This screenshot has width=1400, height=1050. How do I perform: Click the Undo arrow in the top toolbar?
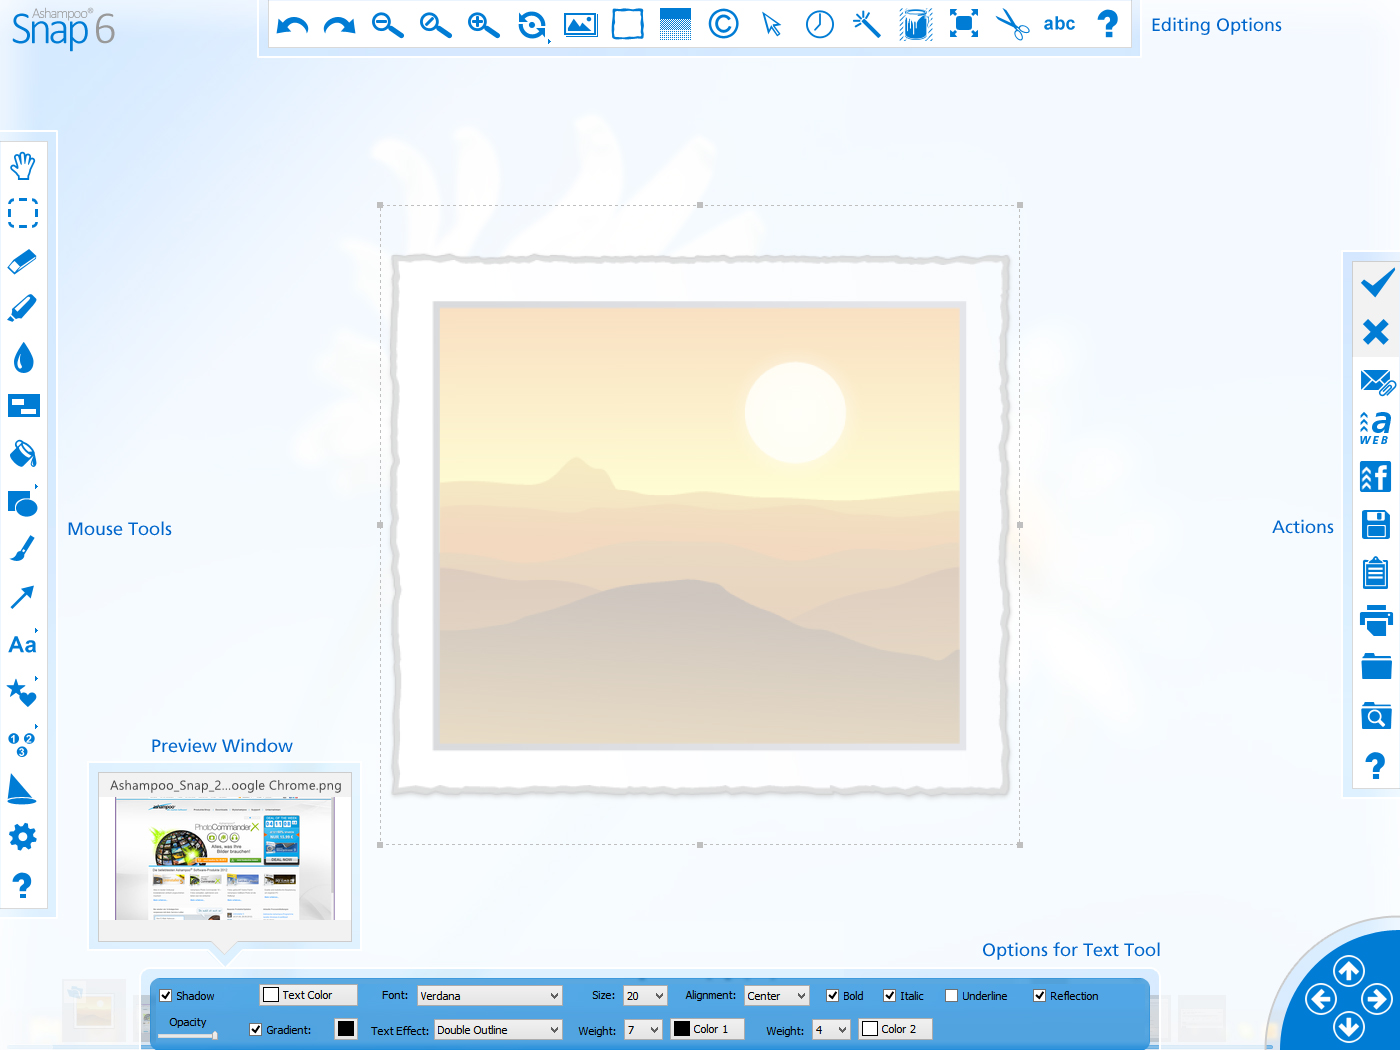(292, 25)
